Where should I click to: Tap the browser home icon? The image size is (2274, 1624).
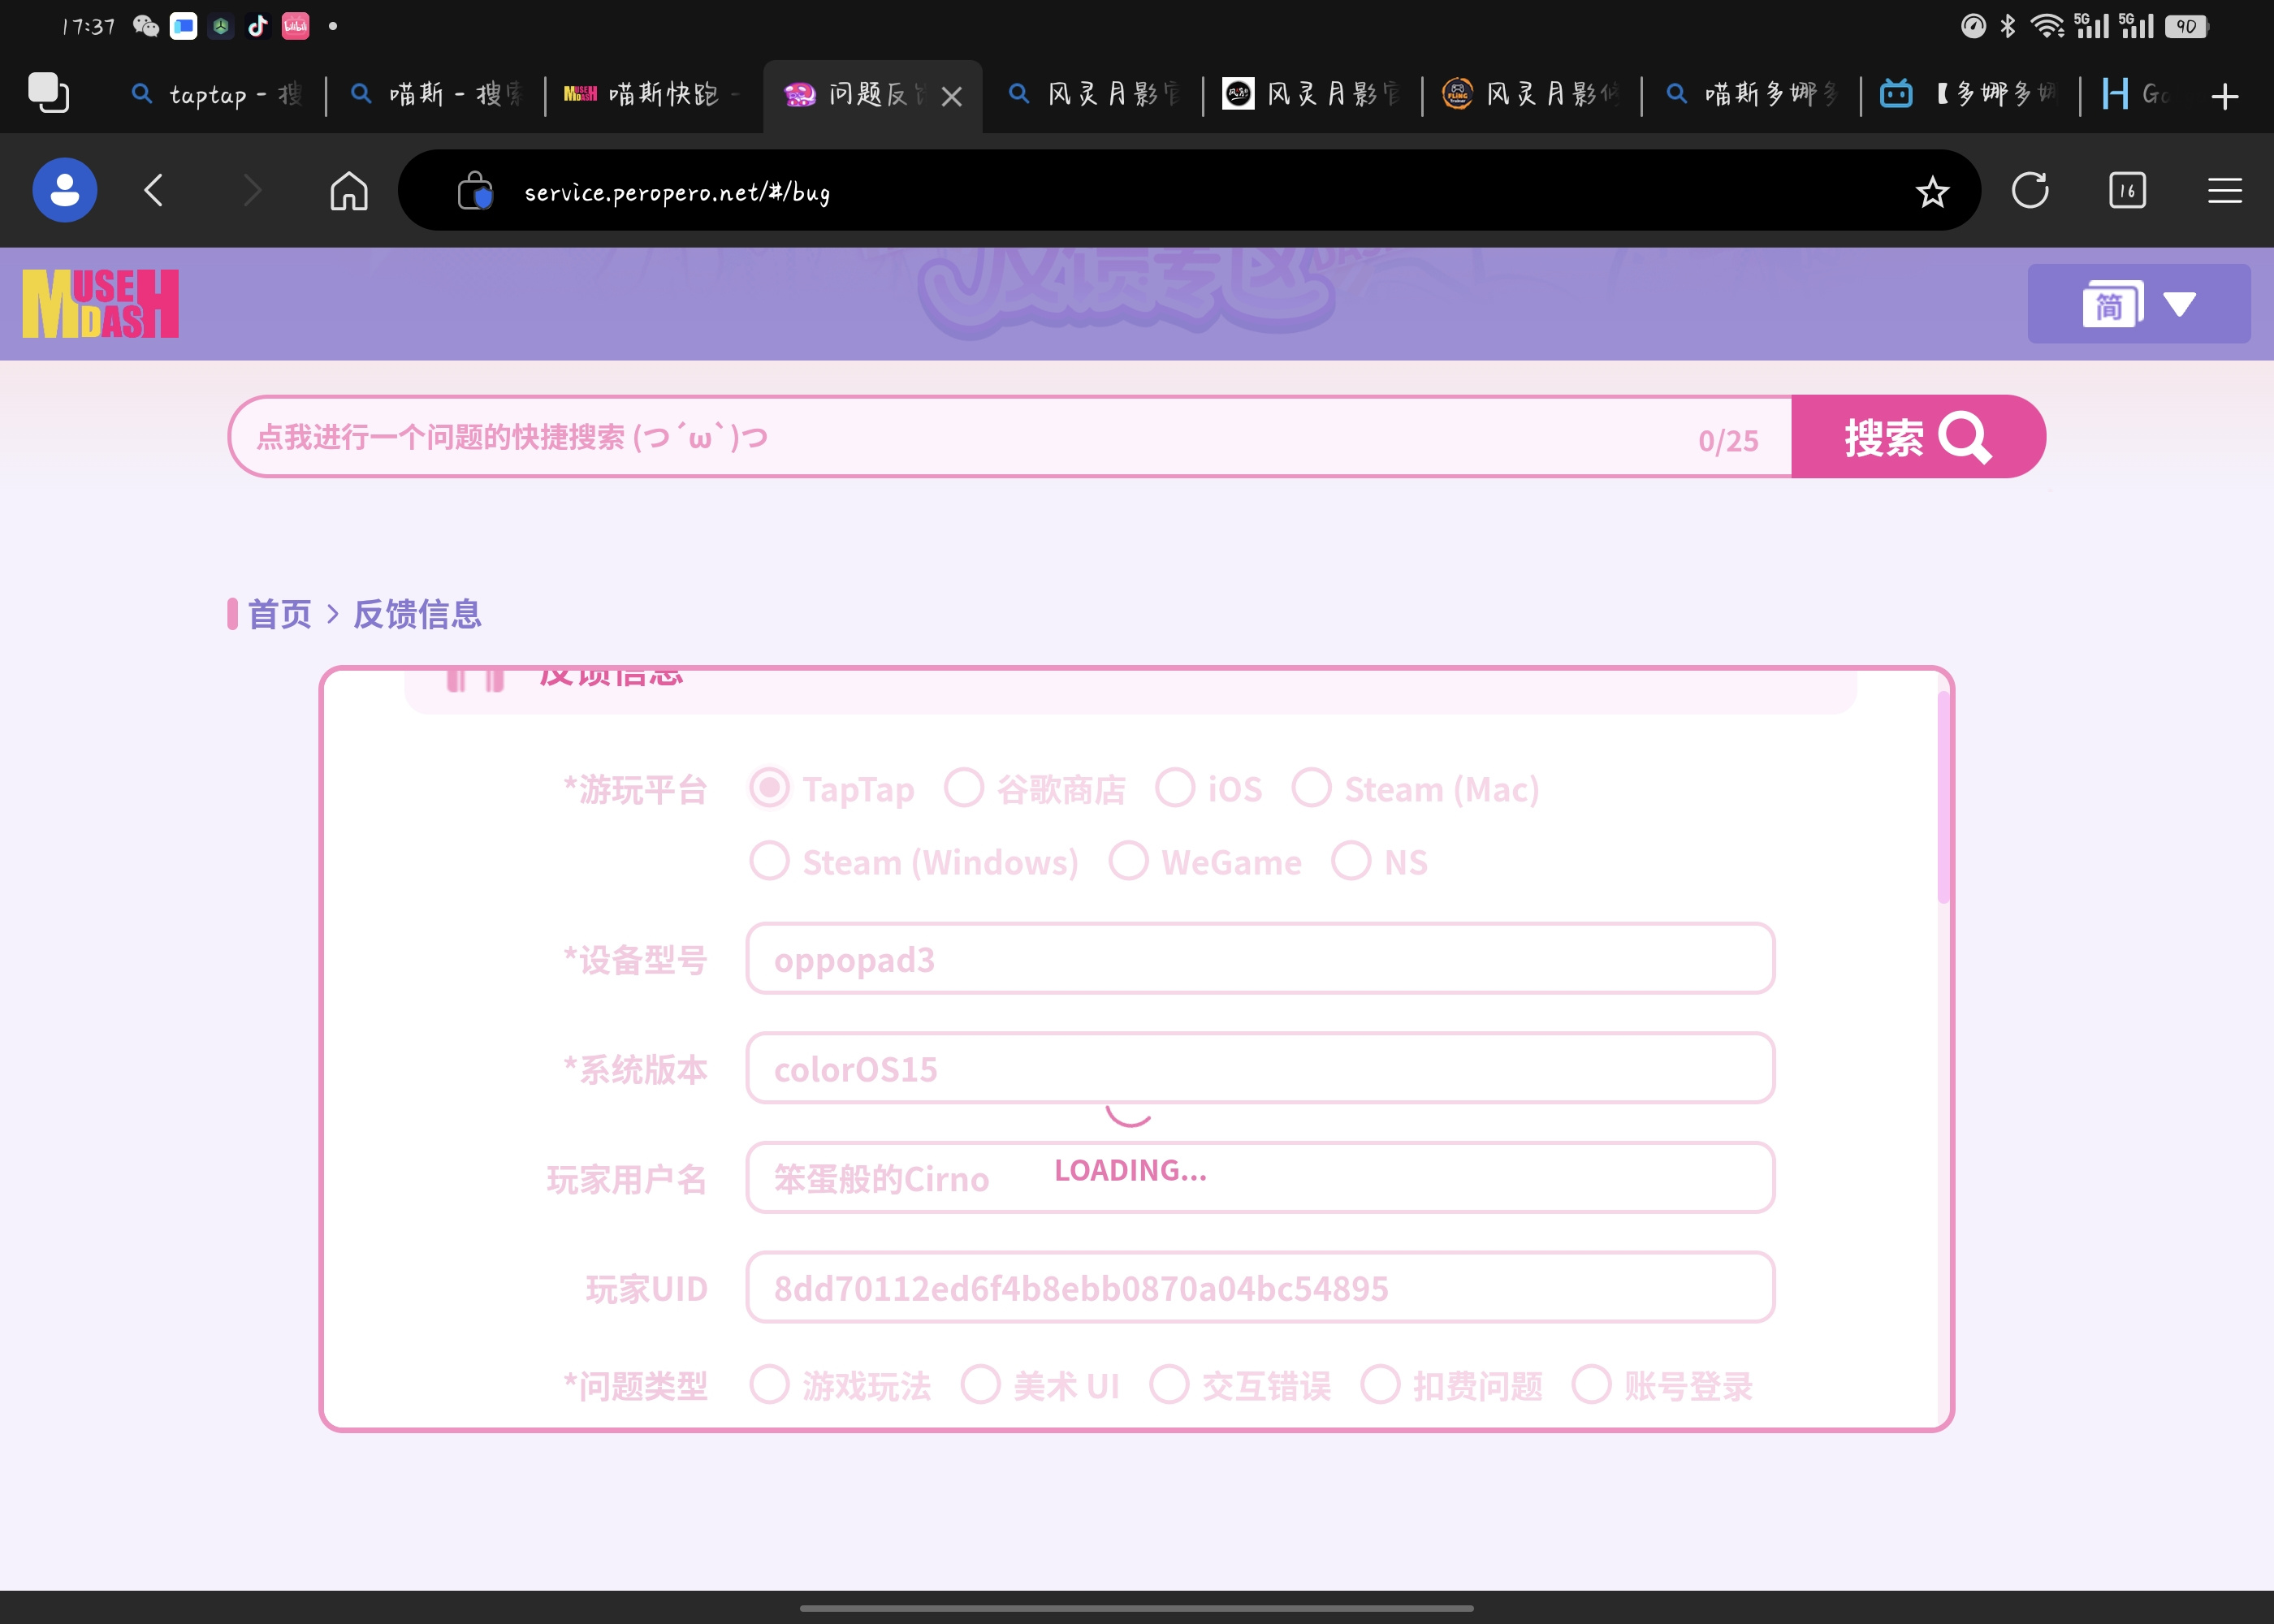coord(349,190)
